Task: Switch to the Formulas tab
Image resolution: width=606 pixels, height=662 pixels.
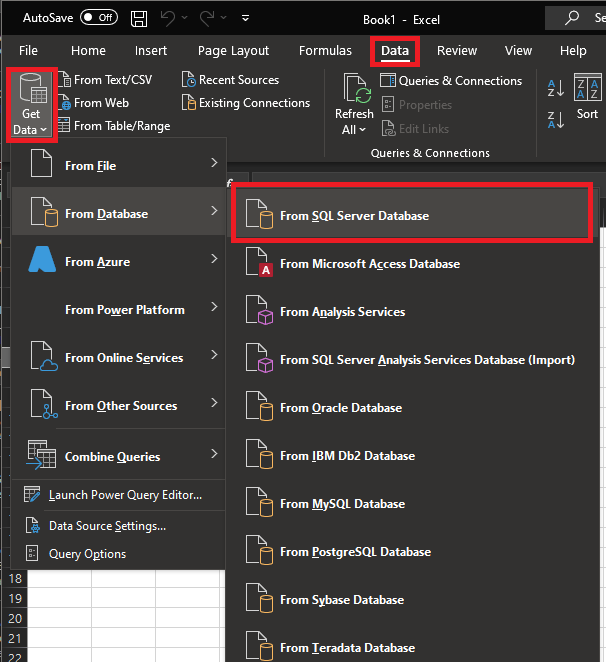Action: 325,51
